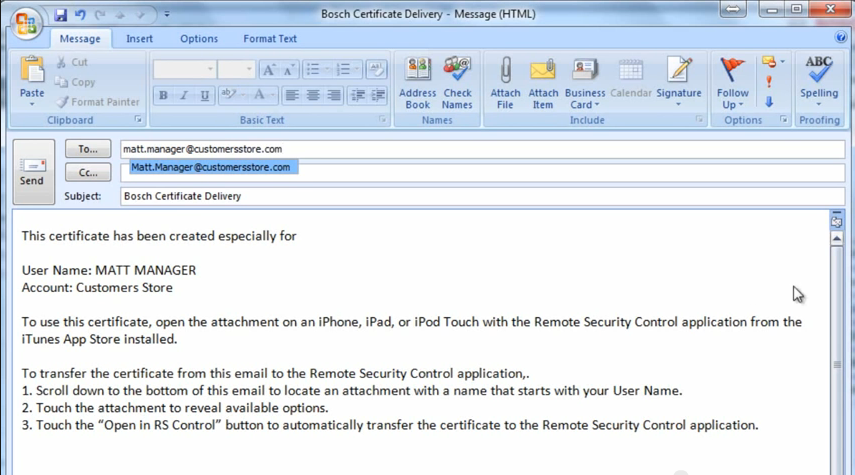Expand the Paste options arrow

click(32, 104)
